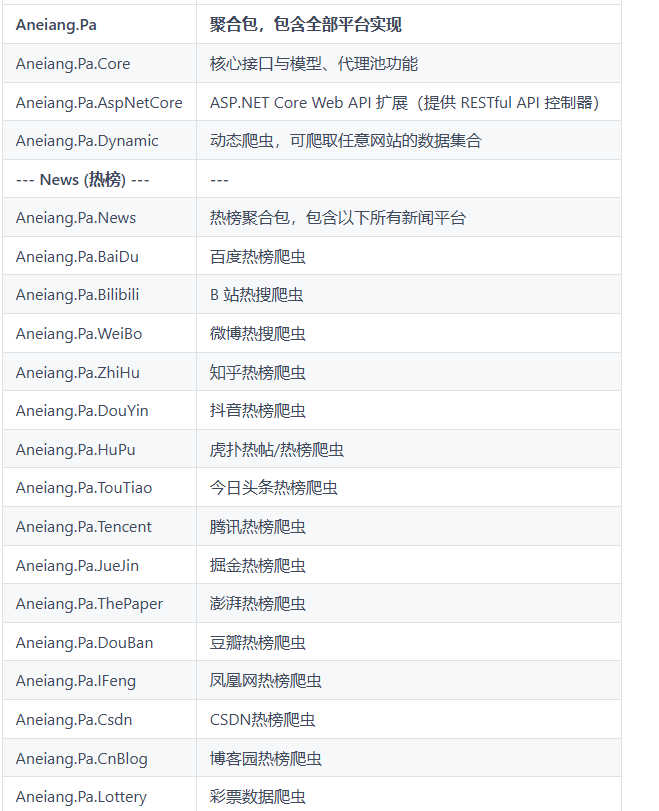Click the 今日头条热榜爬虫 description
The height and width of the screenshot is (811, 659).
tap(274, 488)
